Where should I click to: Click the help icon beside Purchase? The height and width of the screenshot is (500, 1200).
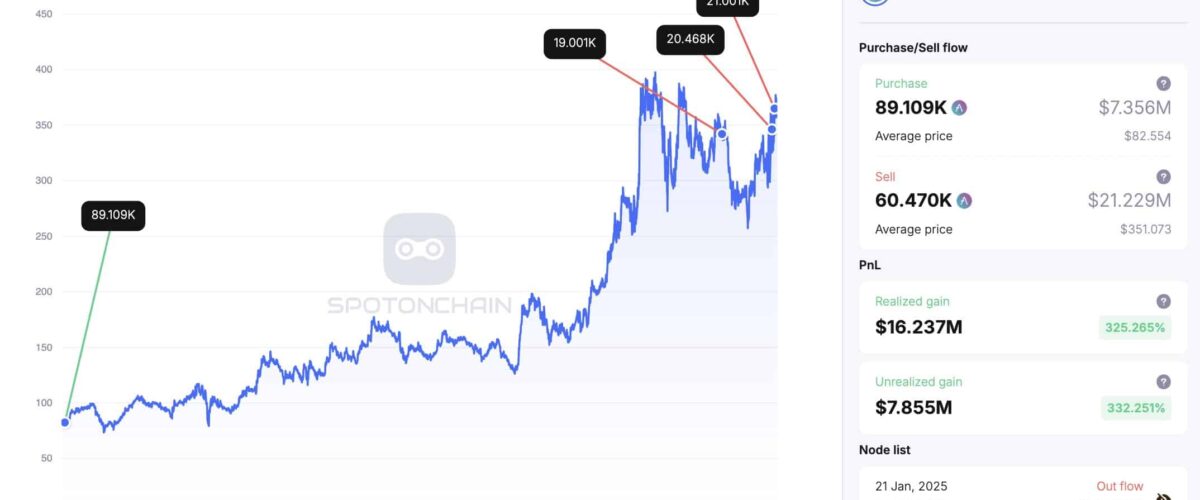click(x=1163, y=84)
